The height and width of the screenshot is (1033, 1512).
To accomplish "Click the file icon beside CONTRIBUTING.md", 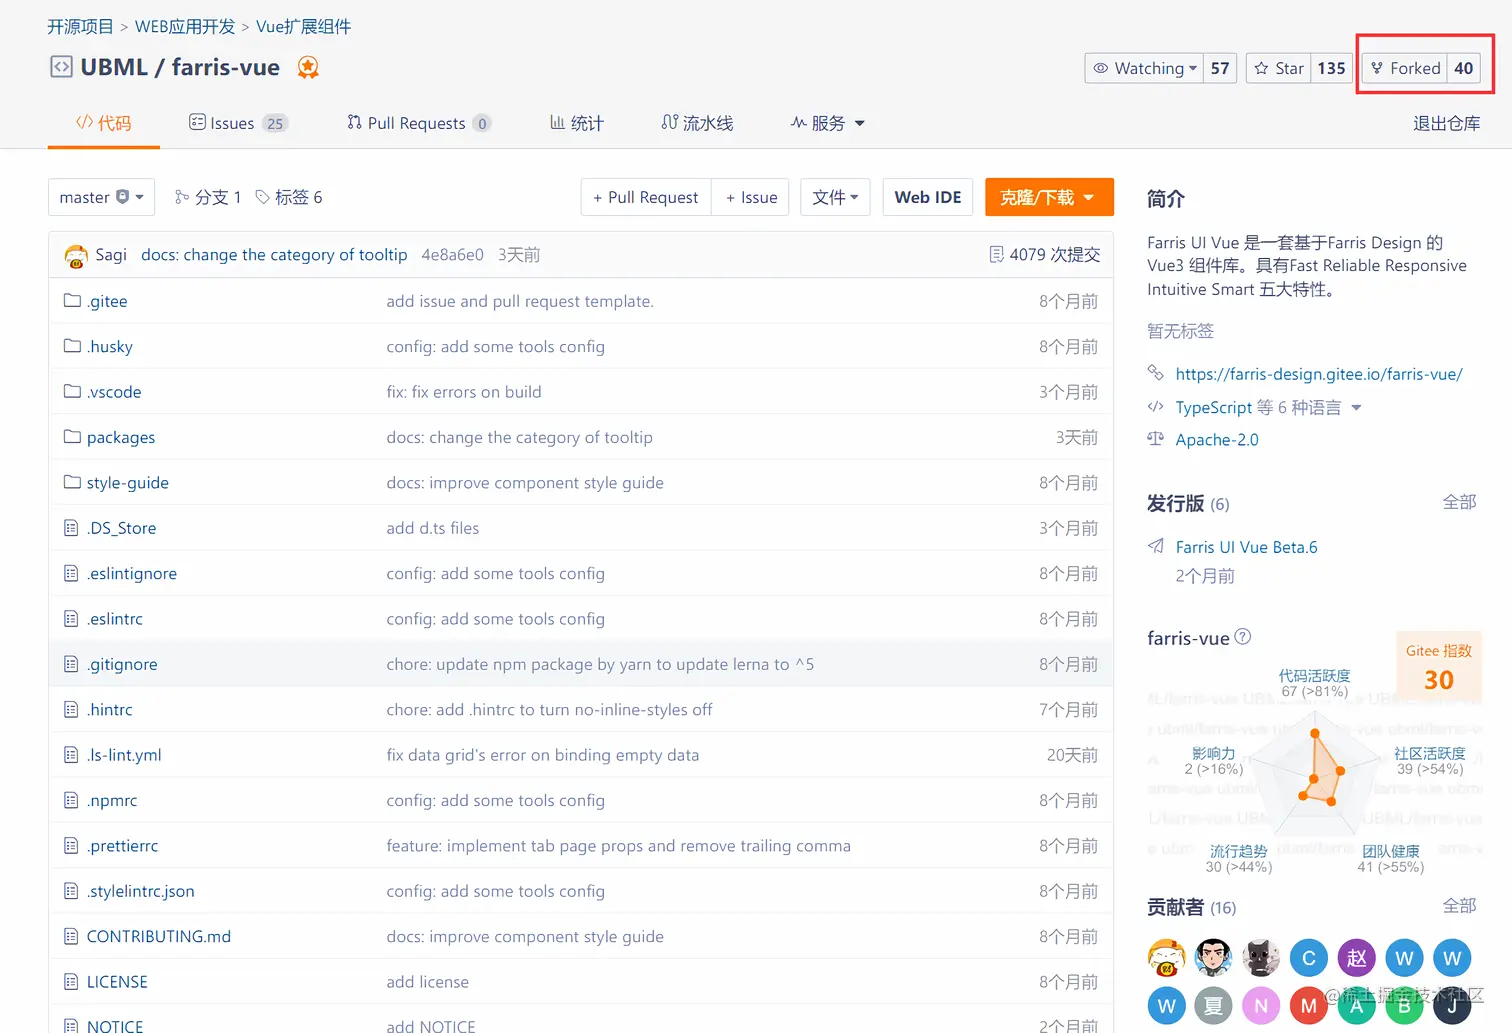I will pyautogui.click(x=71, y=936).
